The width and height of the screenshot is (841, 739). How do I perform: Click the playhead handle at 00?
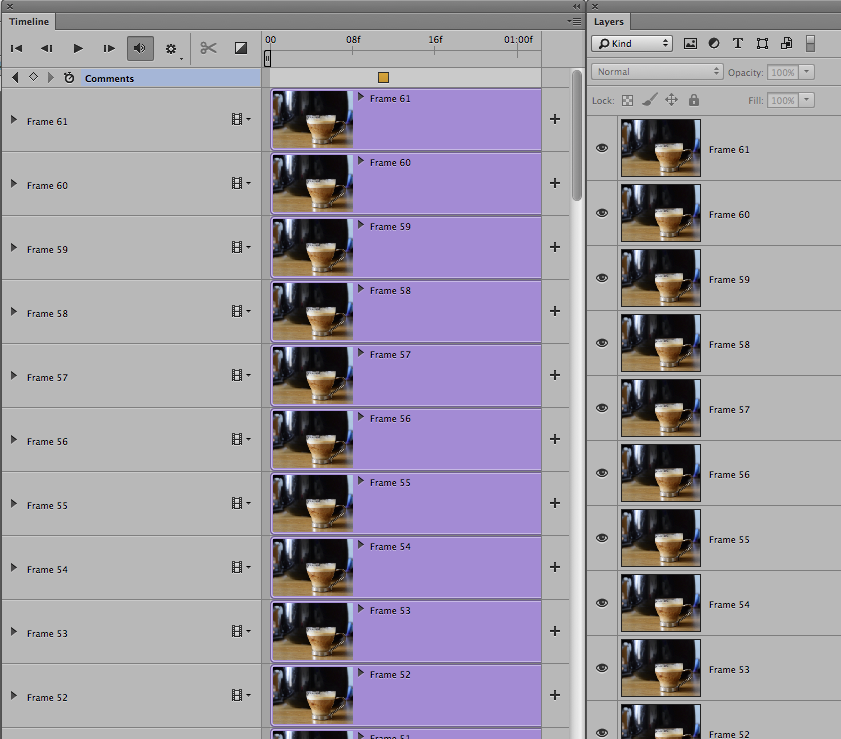(x=267, y=58)
